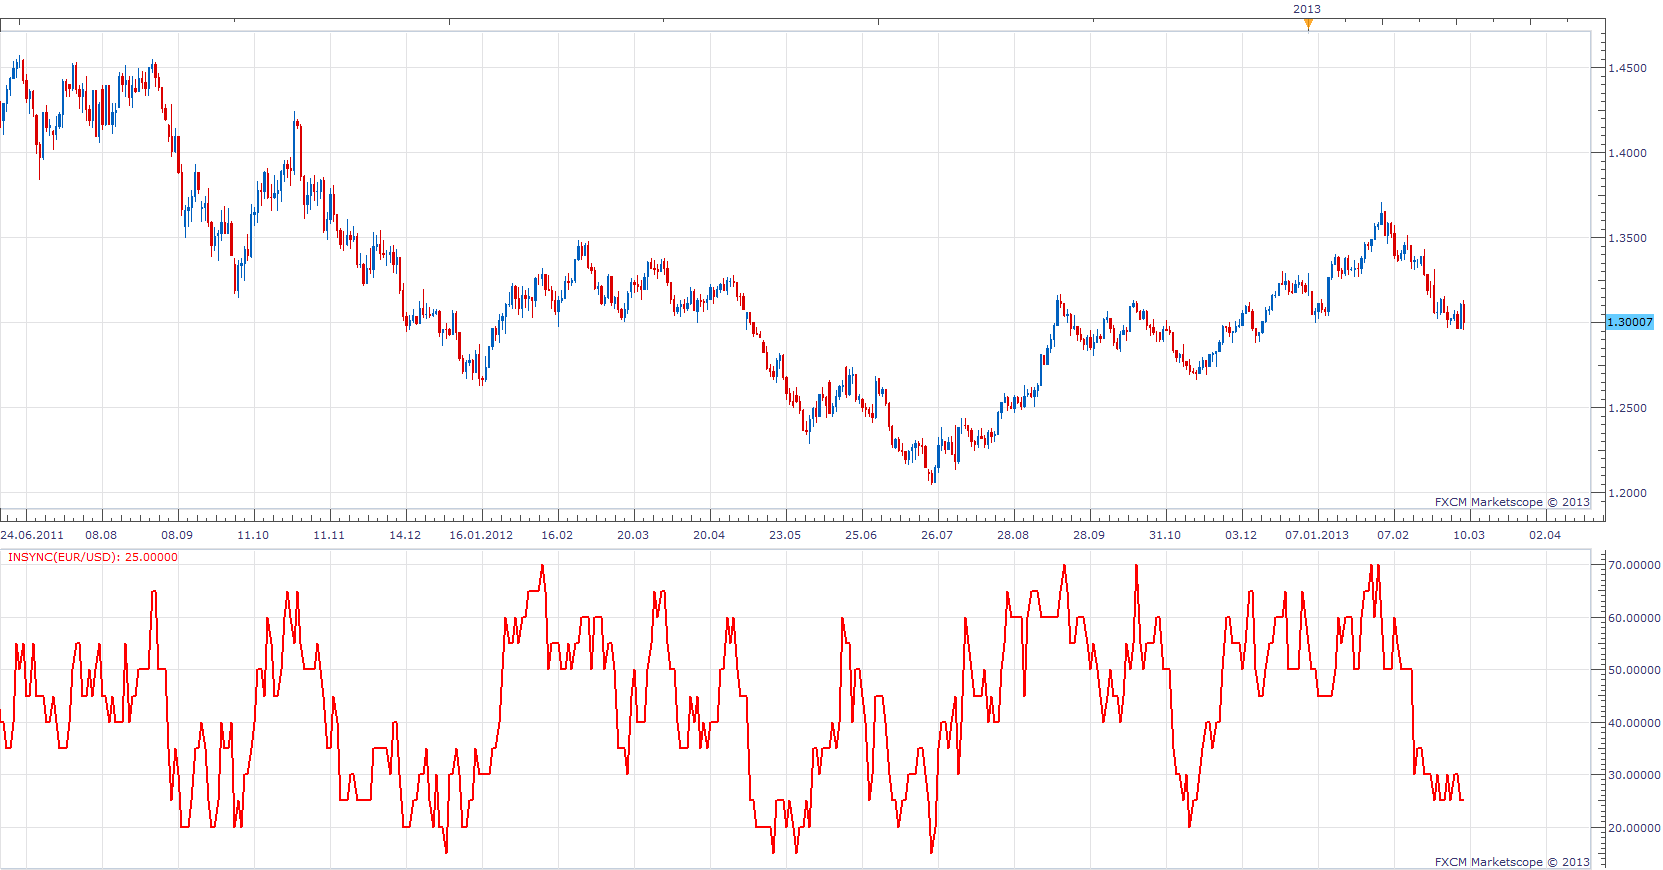Select the 26.07 date on time axis
Image resolution: width=1663 pixels, height=870 pixels.
[x=937, y=535]
